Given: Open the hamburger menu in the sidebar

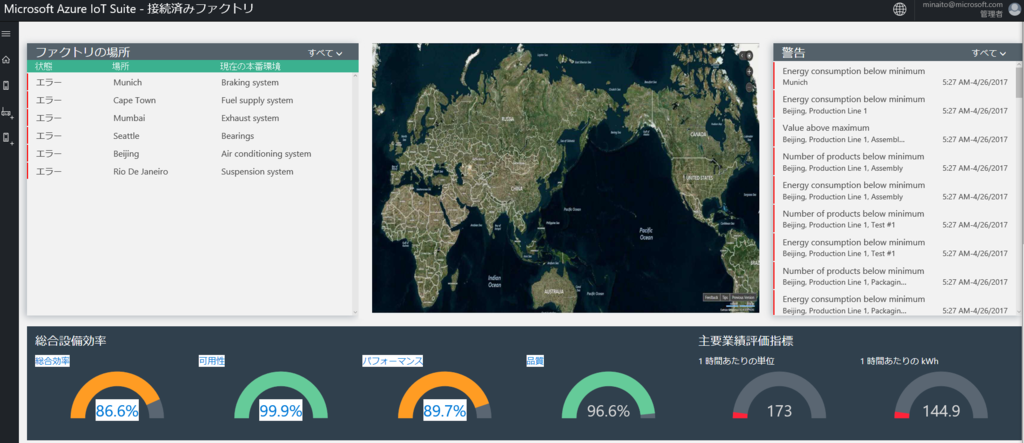Looking at the screenshot, I should (6, 33).
